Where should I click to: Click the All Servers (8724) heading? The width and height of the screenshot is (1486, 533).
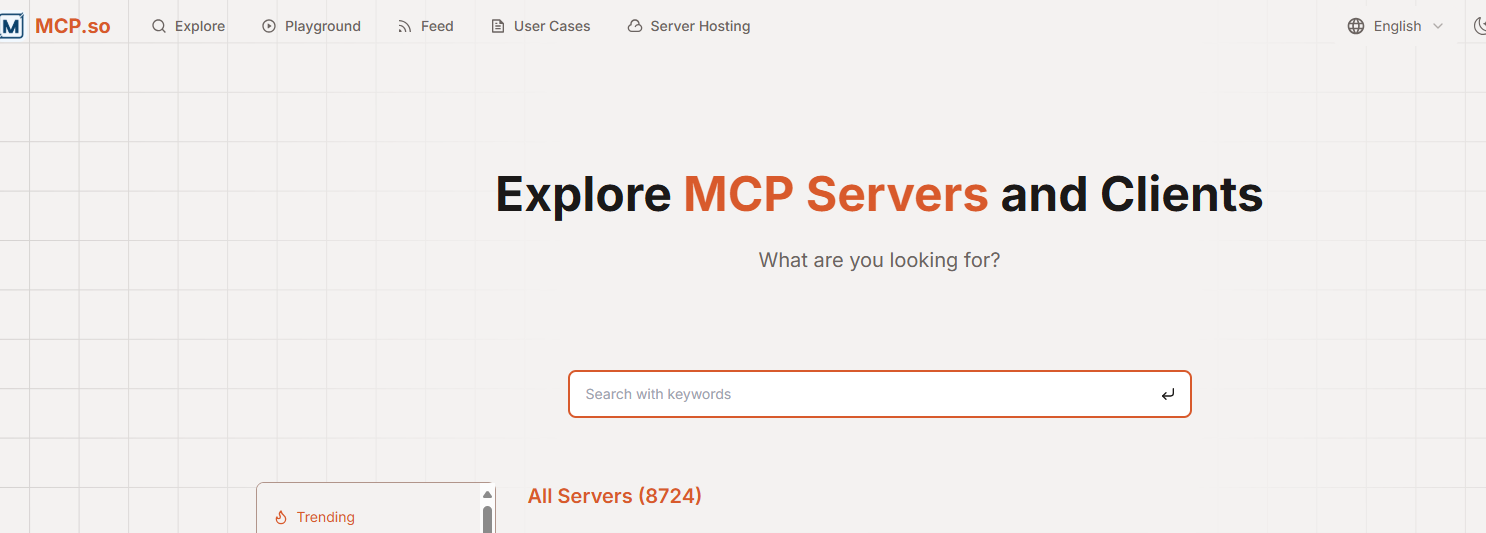point(615,496)
